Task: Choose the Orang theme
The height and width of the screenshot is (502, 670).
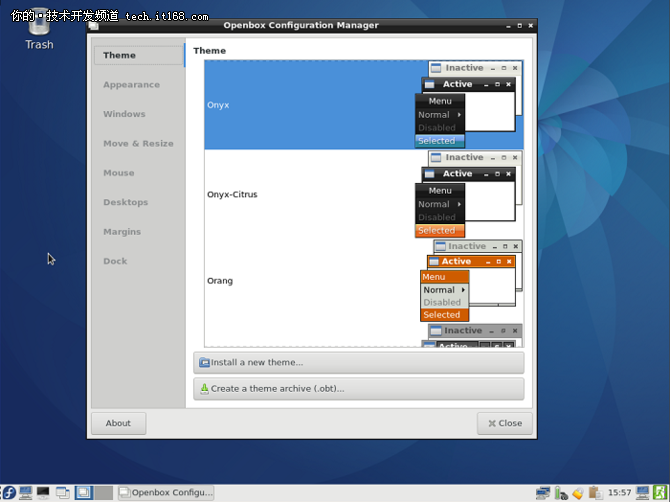Action: pos(364,281)
